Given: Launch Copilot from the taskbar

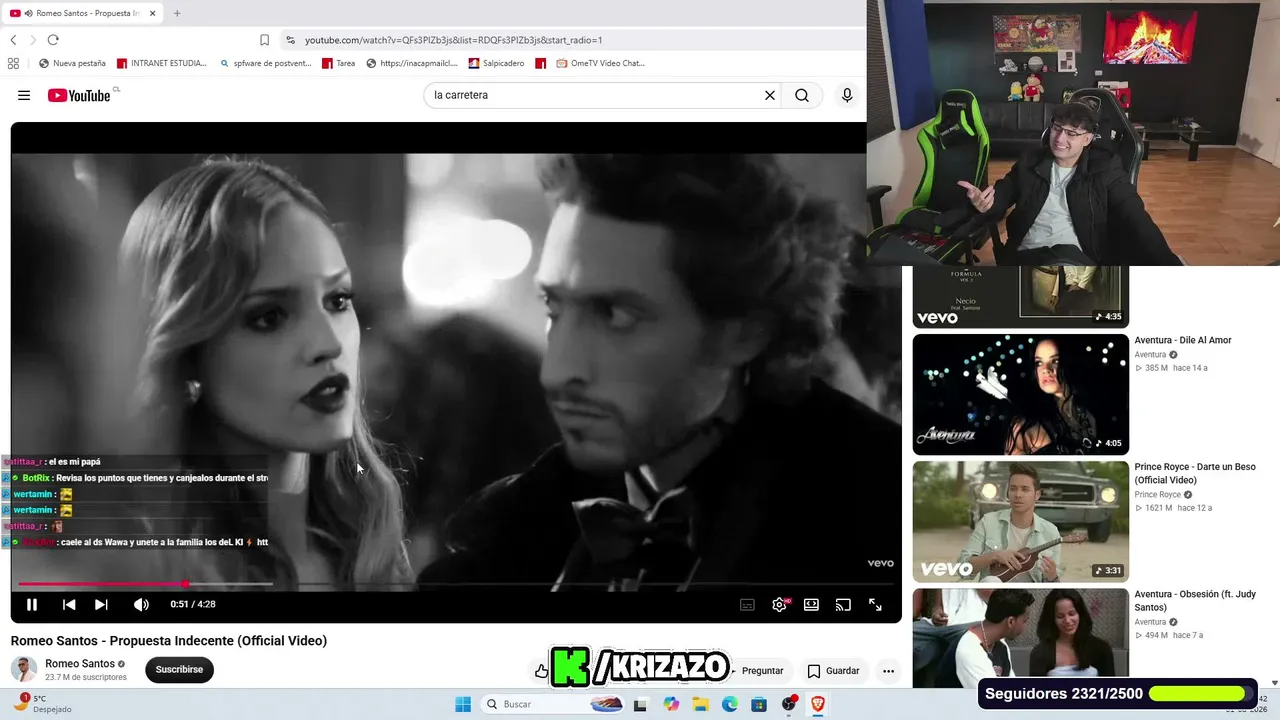Looking at the screenshot, I should [x=670, y=704].
